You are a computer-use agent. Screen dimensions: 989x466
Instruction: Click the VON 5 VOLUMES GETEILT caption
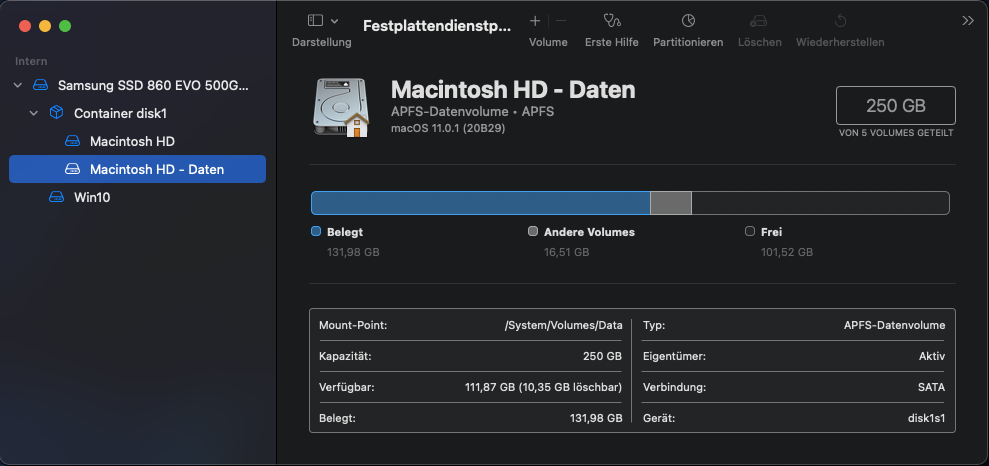896,133
